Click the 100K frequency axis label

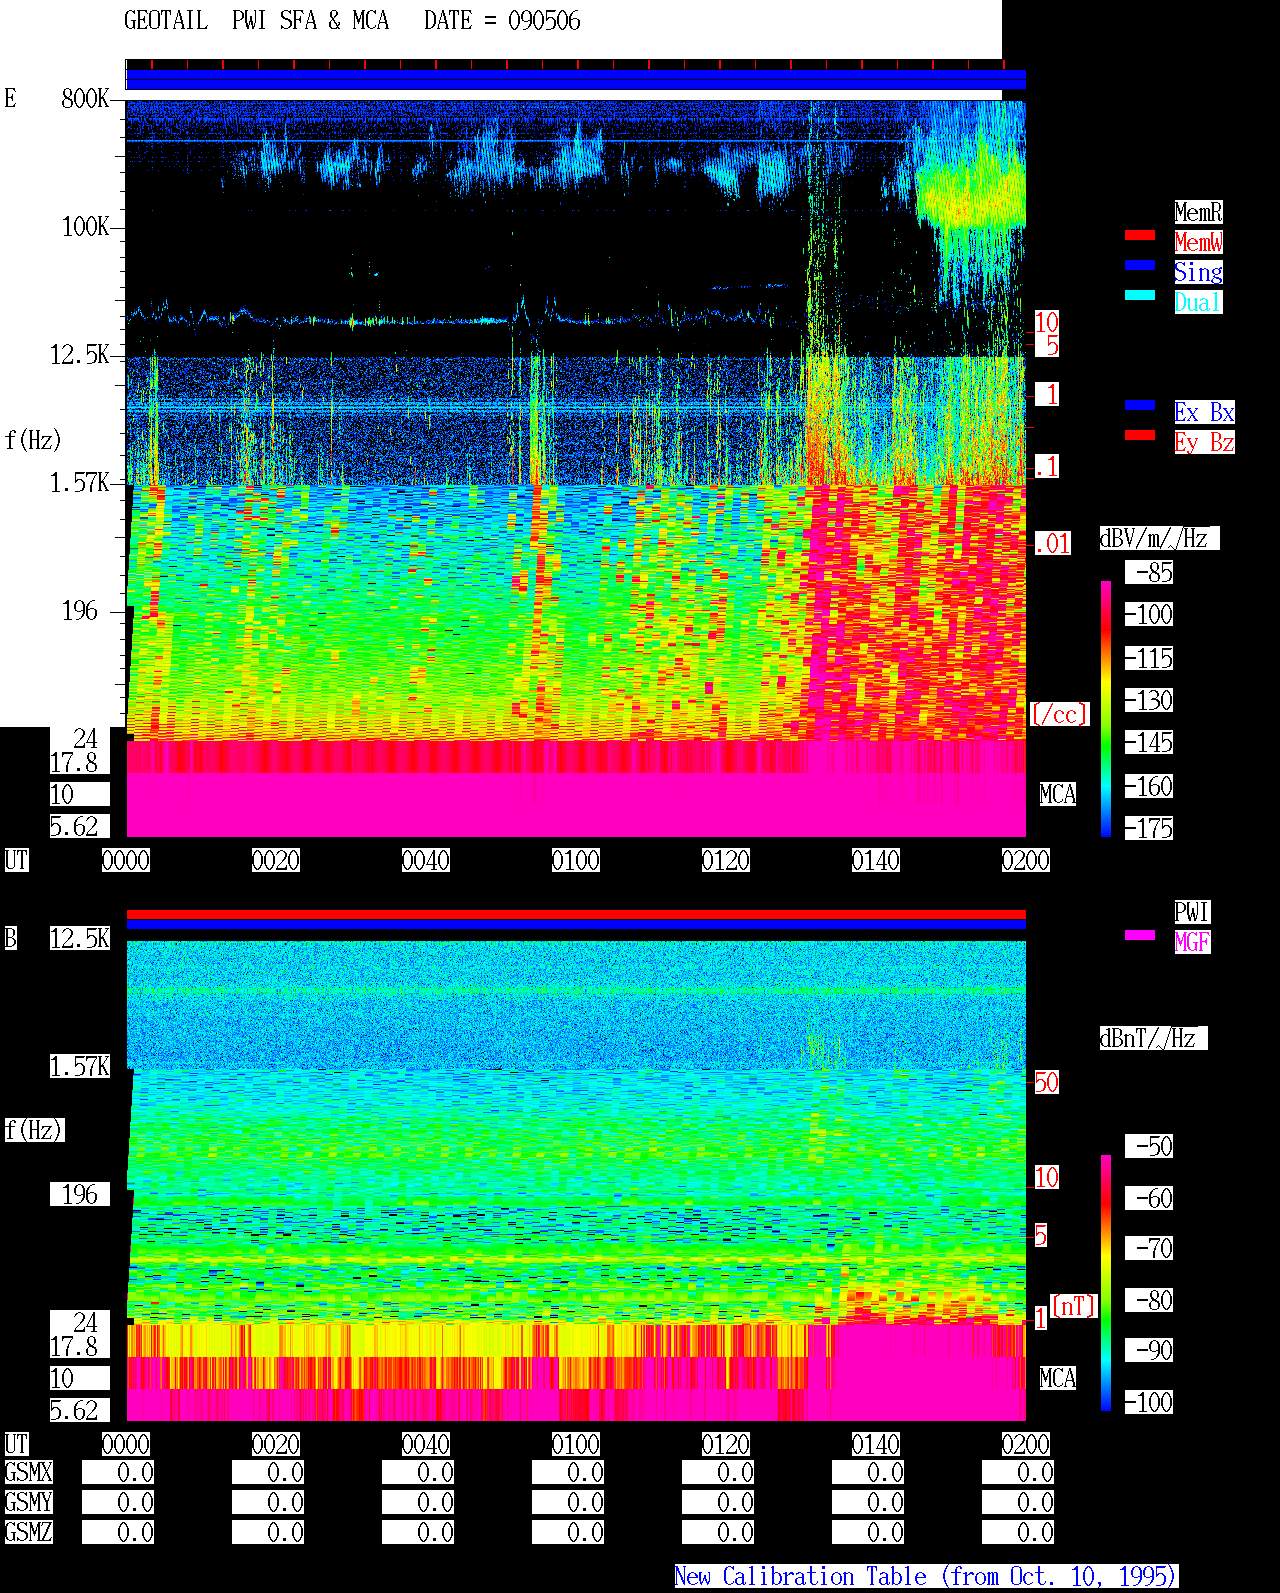[x=85, y=227]
